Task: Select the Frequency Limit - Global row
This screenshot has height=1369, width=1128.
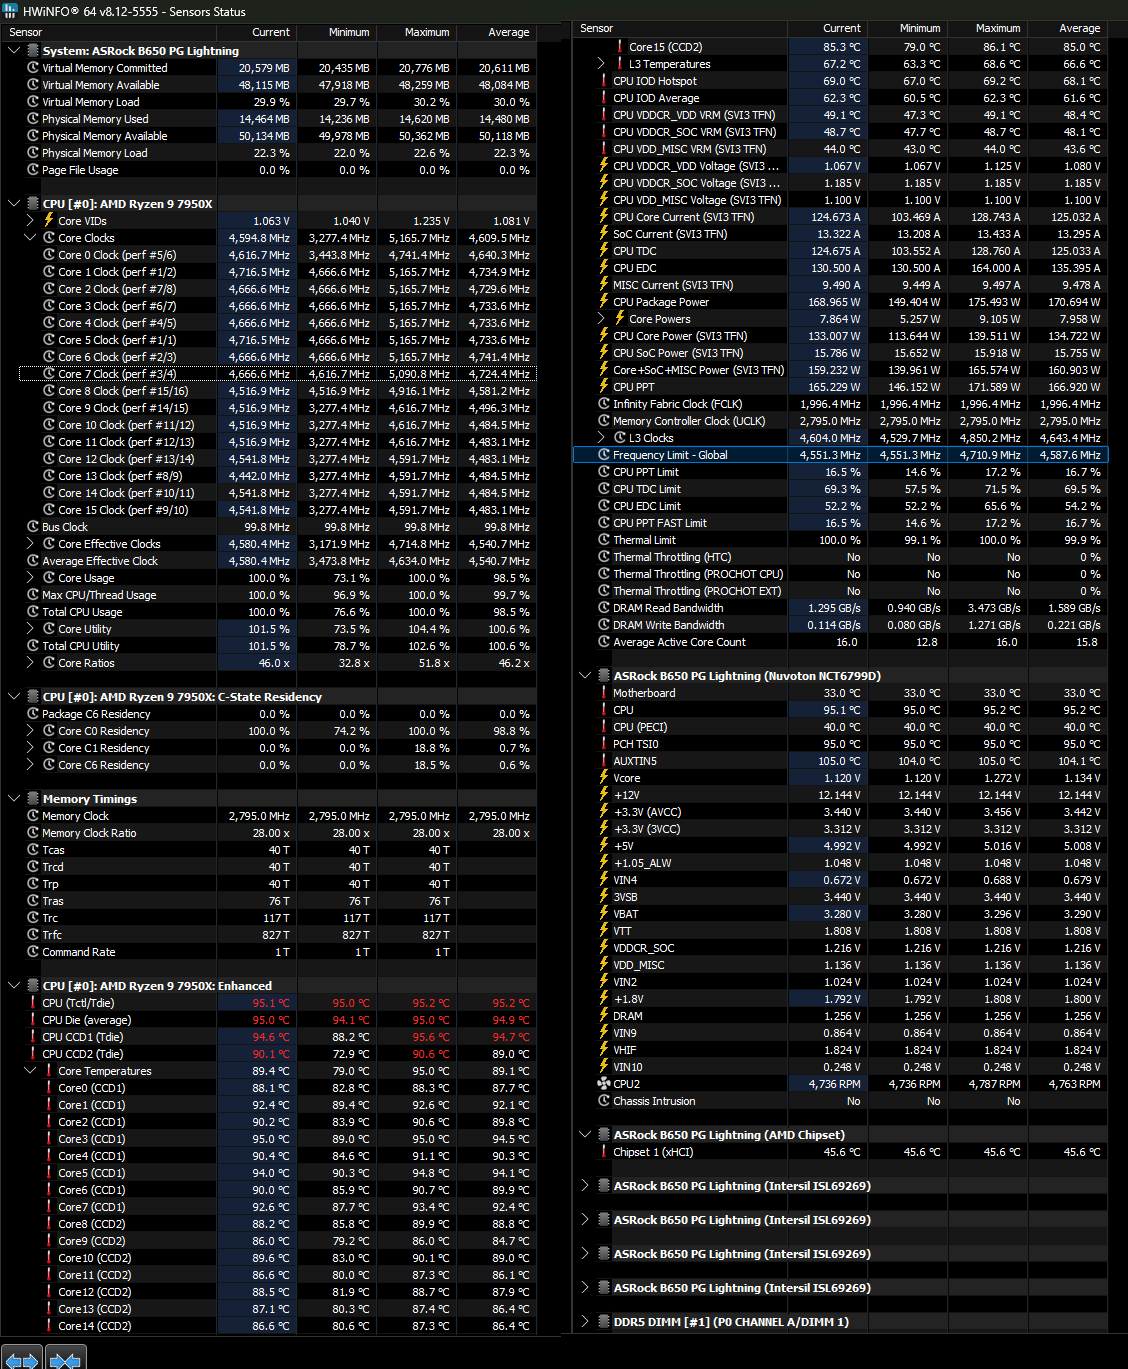Action: (x=840, y=455)
